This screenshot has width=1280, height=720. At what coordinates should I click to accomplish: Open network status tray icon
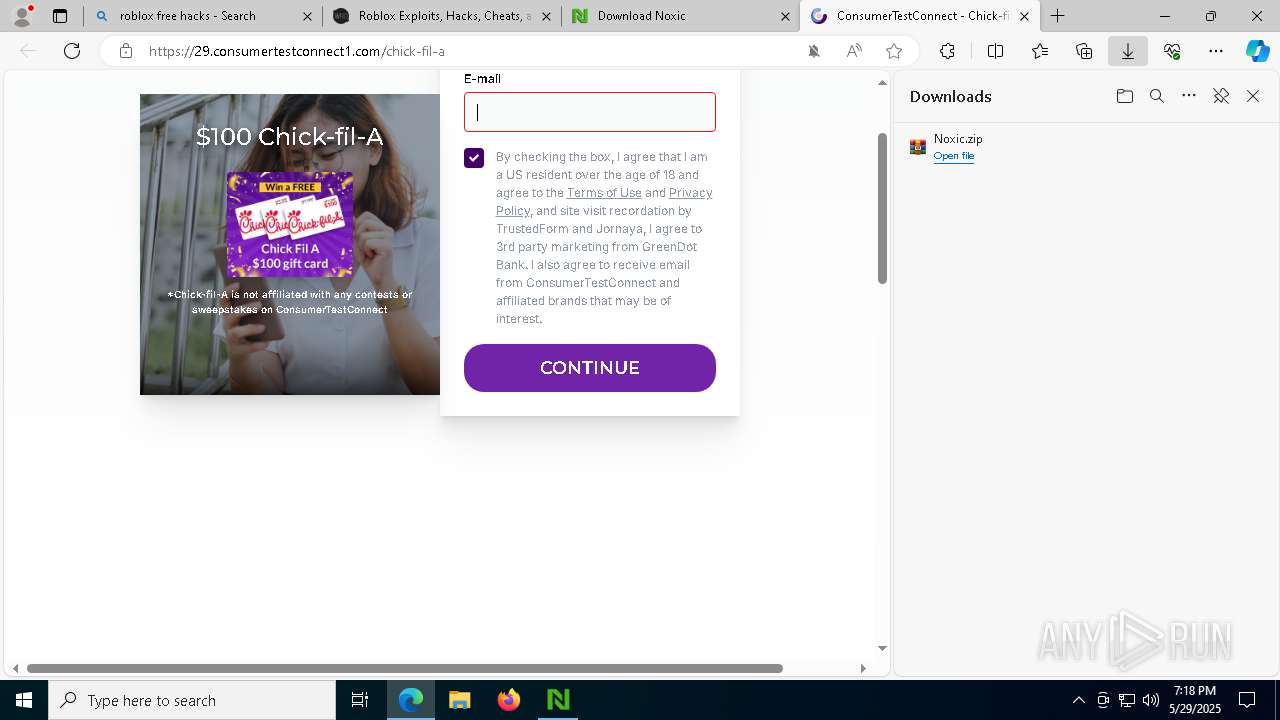tap(1127, 700)
